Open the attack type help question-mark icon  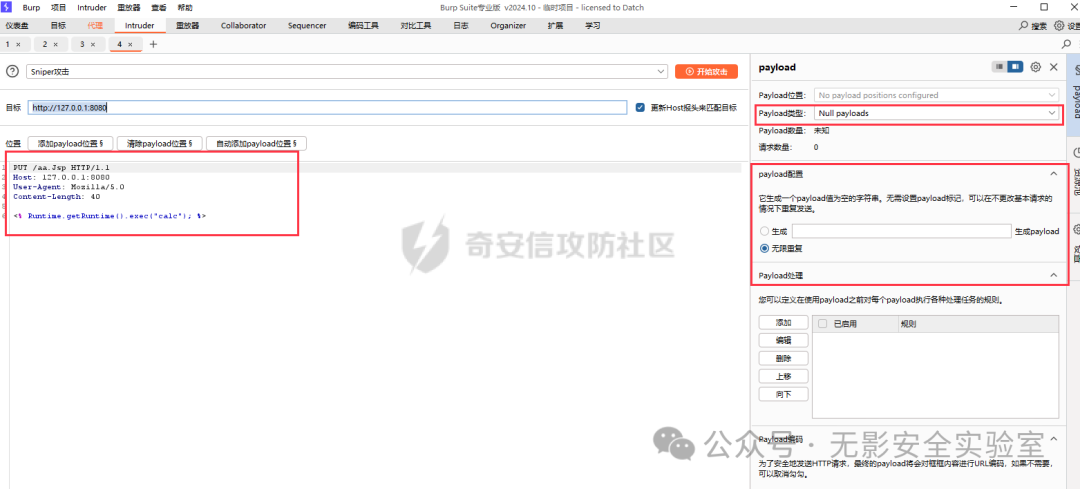(x=12, y=71)
